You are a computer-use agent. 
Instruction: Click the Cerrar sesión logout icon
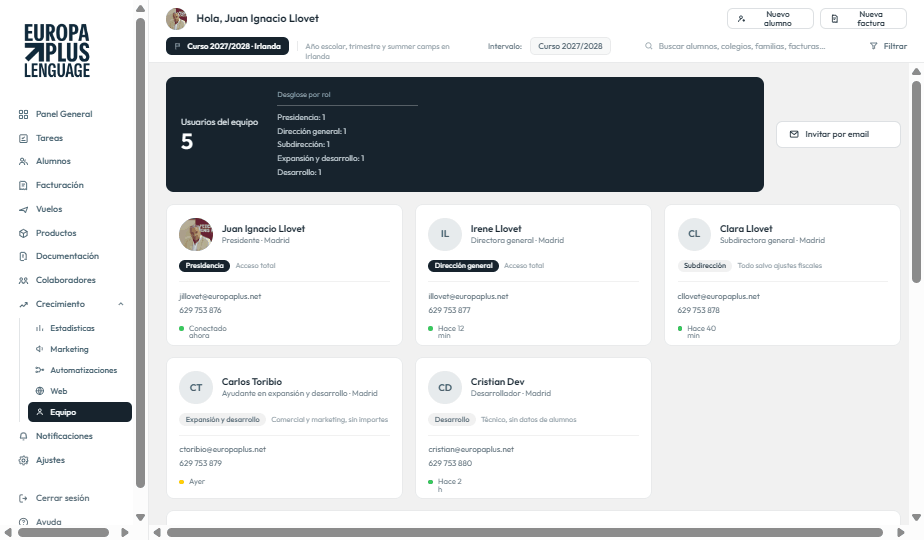(24, 498)
